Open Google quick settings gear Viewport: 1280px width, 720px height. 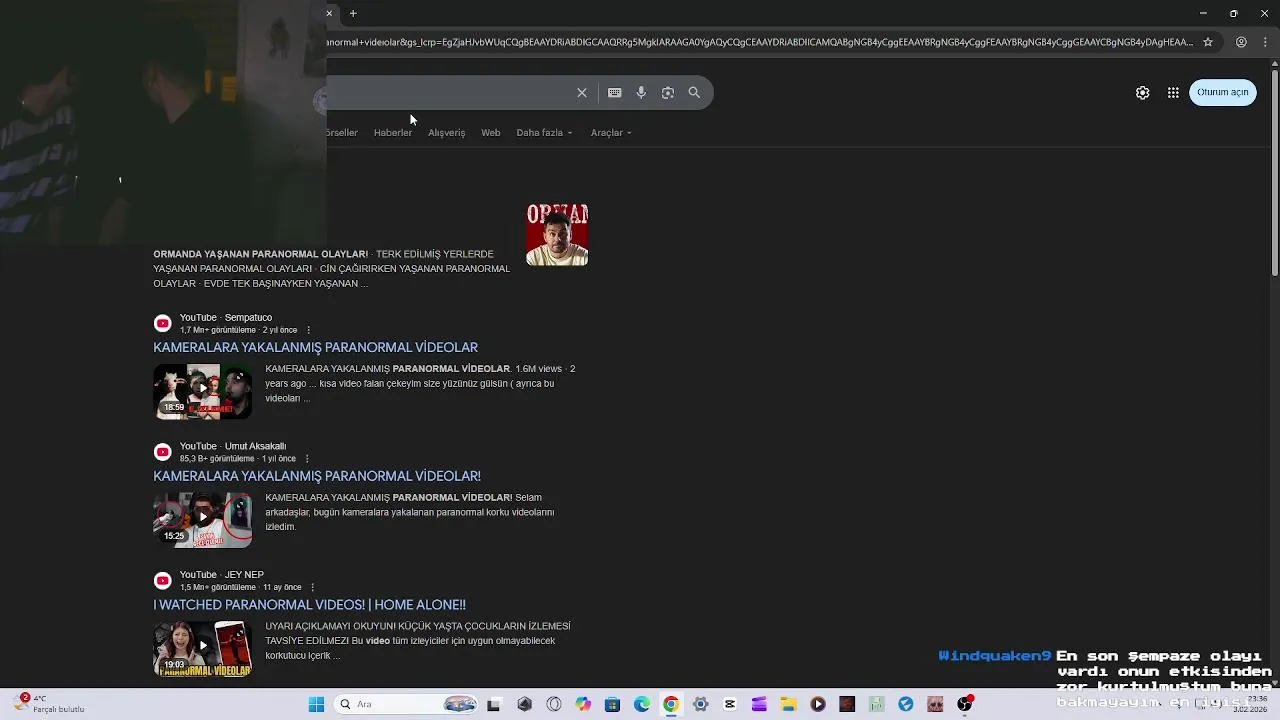pyautogui.click(x=1143, y=93)
